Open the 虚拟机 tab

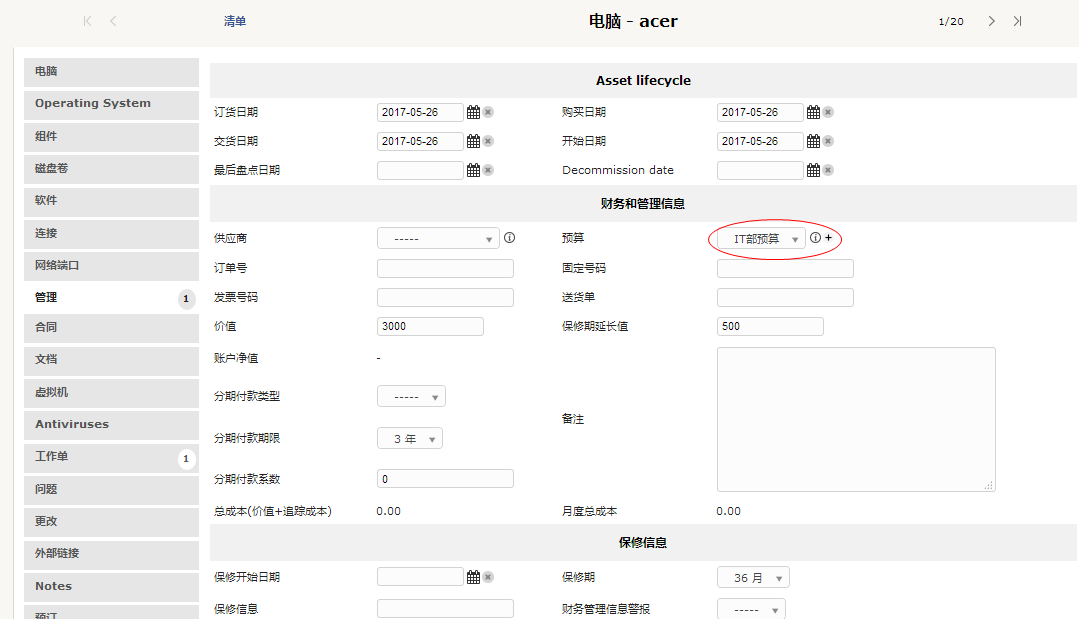(111, 392)
